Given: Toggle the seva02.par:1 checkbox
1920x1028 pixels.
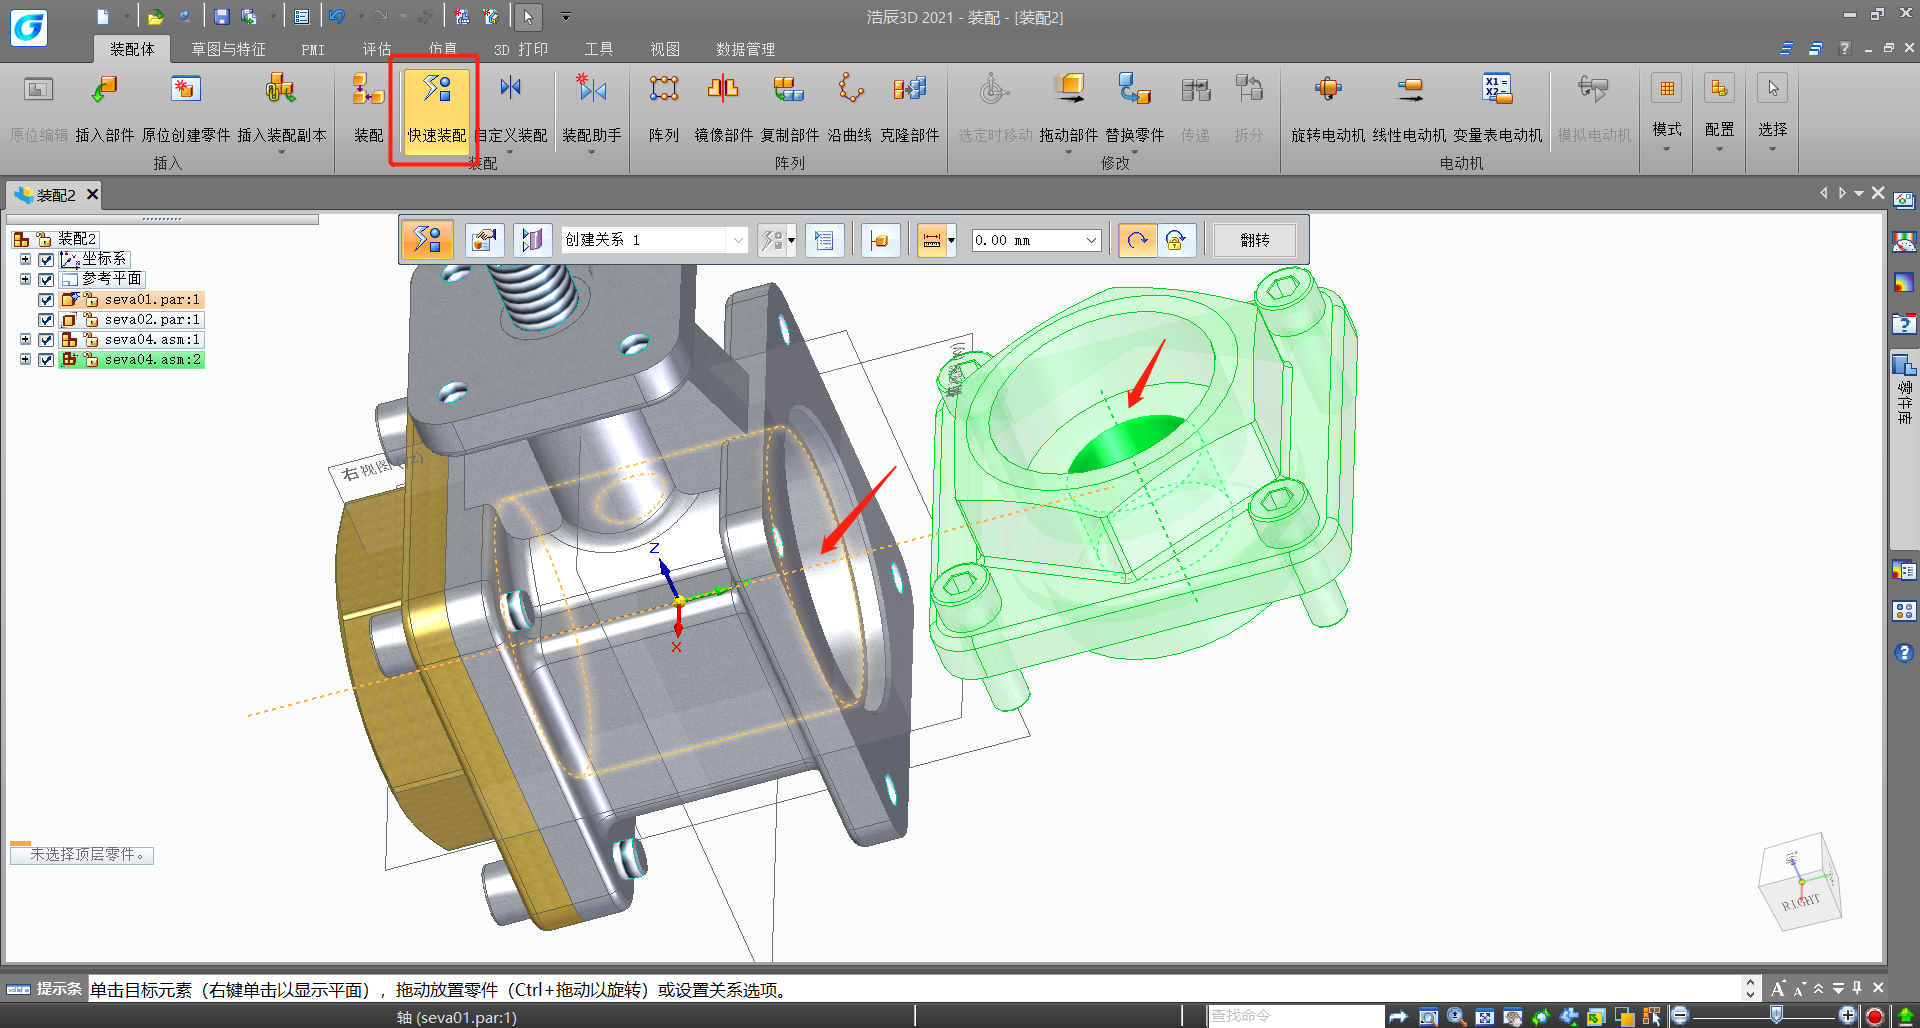Looking at the screenshot, I should (x=46, y=320).
